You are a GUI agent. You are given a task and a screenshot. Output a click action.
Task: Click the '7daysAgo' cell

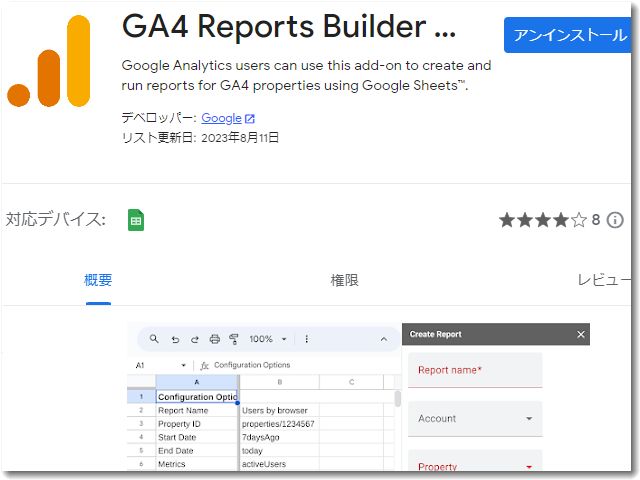coord(280,437)
